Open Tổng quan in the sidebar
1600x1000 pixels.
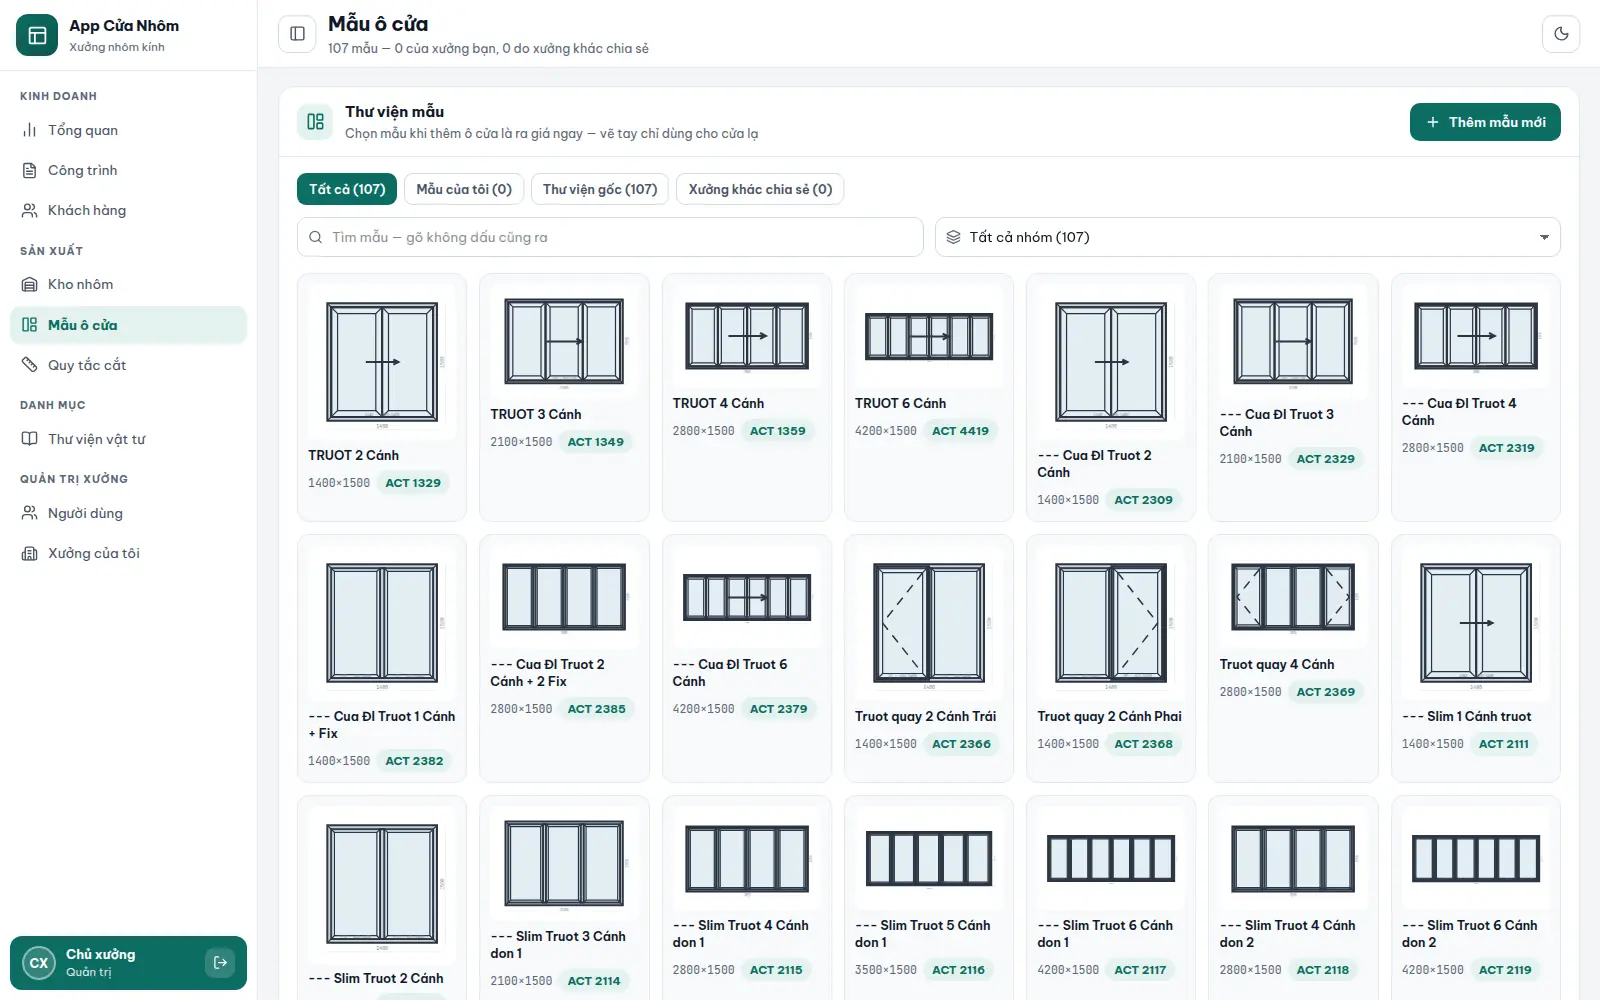pyautogui.click(x=128, y=130)
